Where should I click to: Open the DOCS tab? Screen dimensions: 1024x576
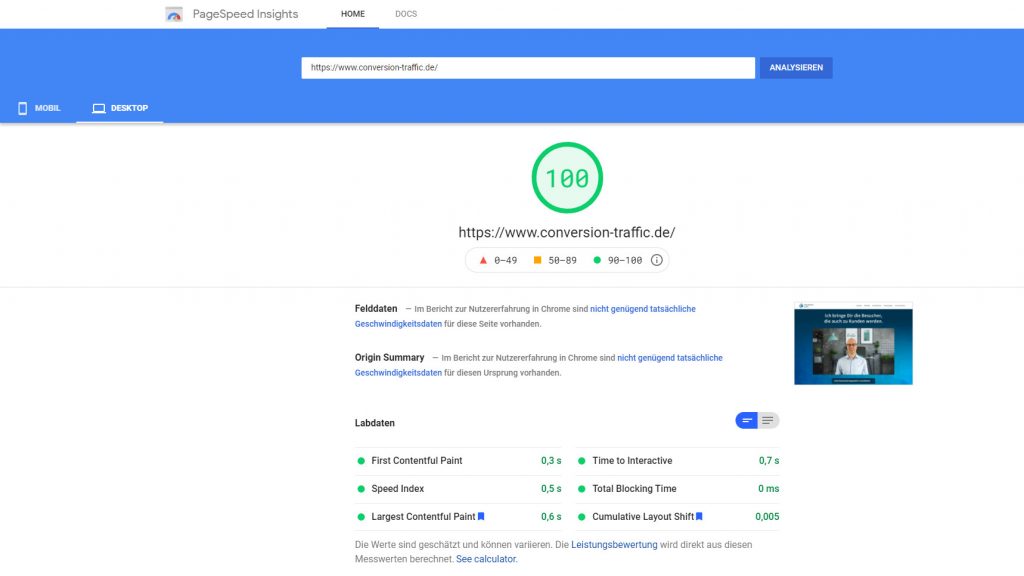tap(406, 14)
